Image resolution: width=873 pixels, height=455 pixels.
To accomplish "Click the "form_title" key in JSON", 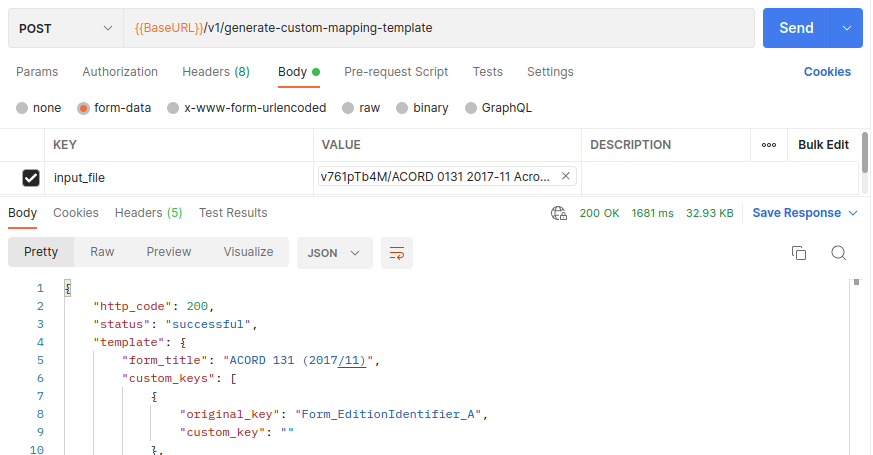I will [165, 360].
